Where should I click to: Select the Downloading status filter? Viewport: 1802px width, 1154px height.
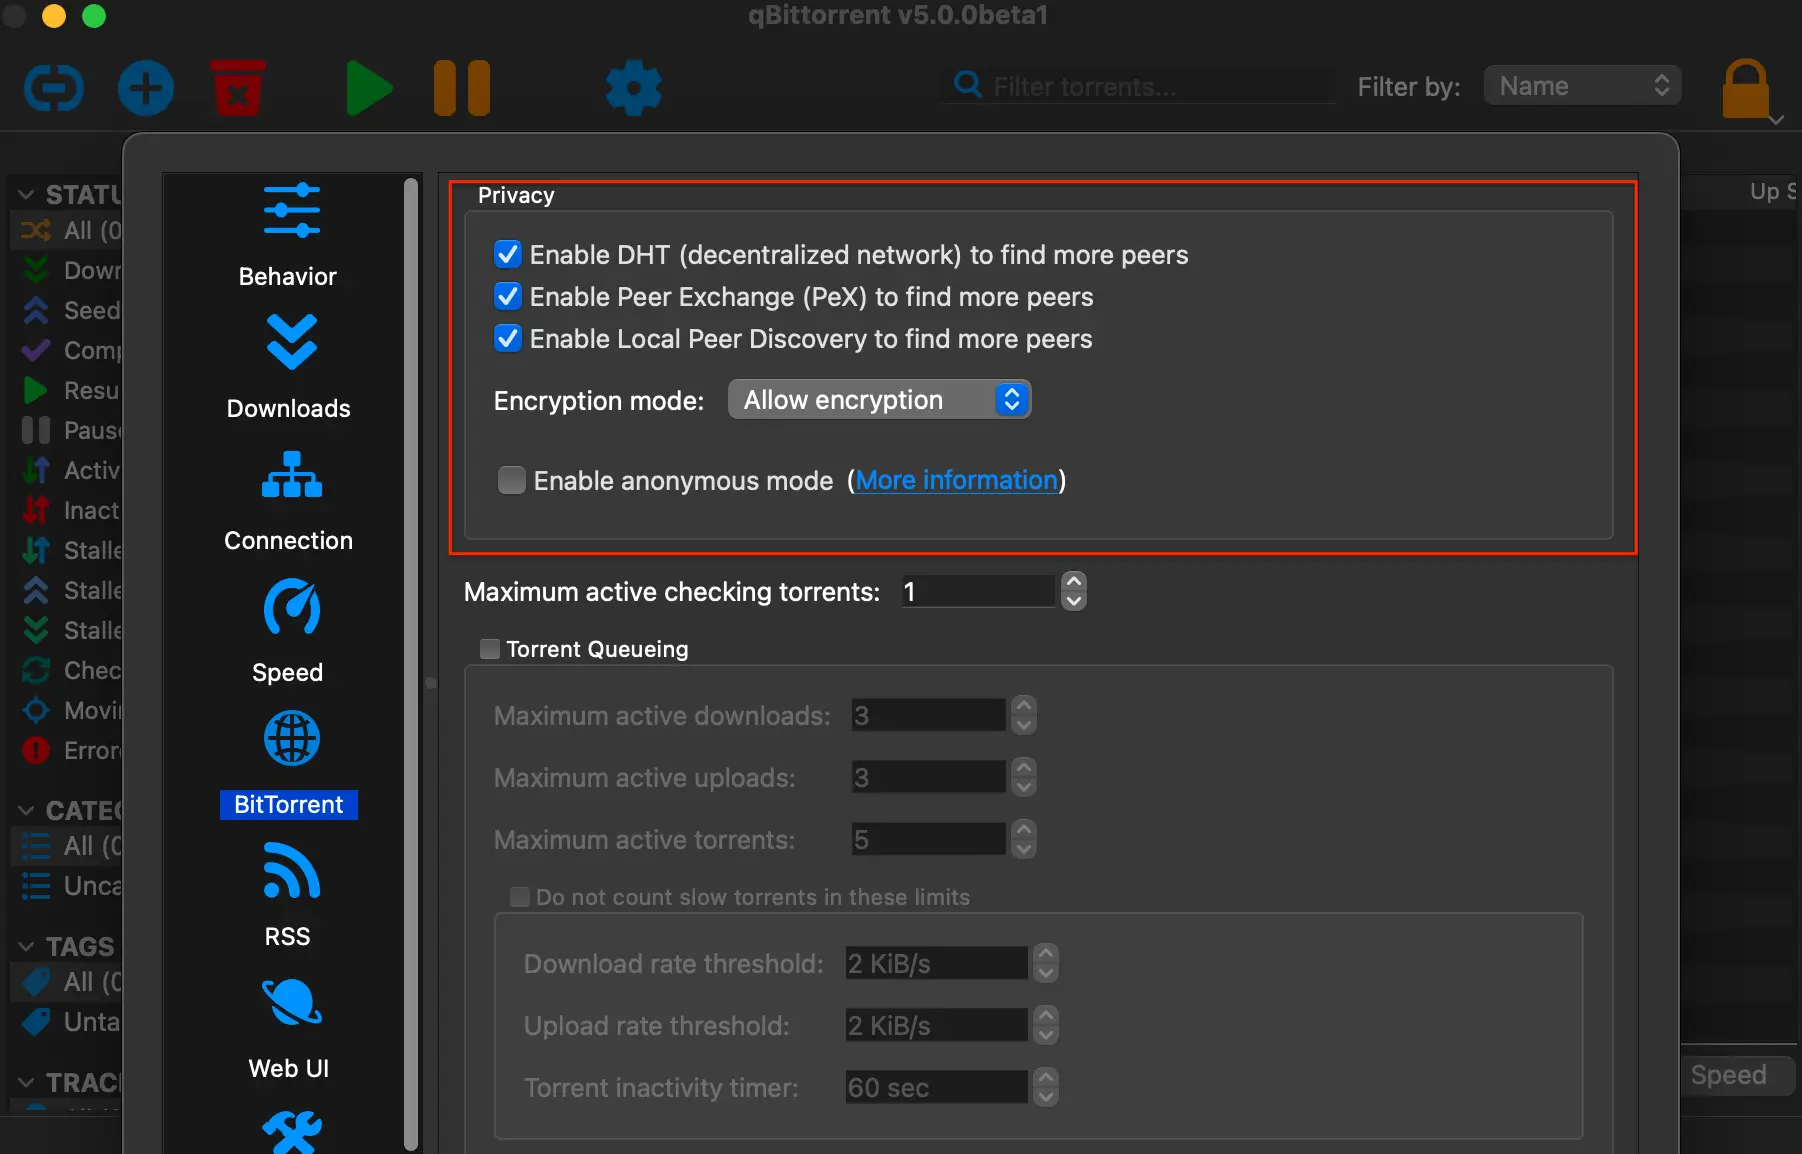point(67,270)
